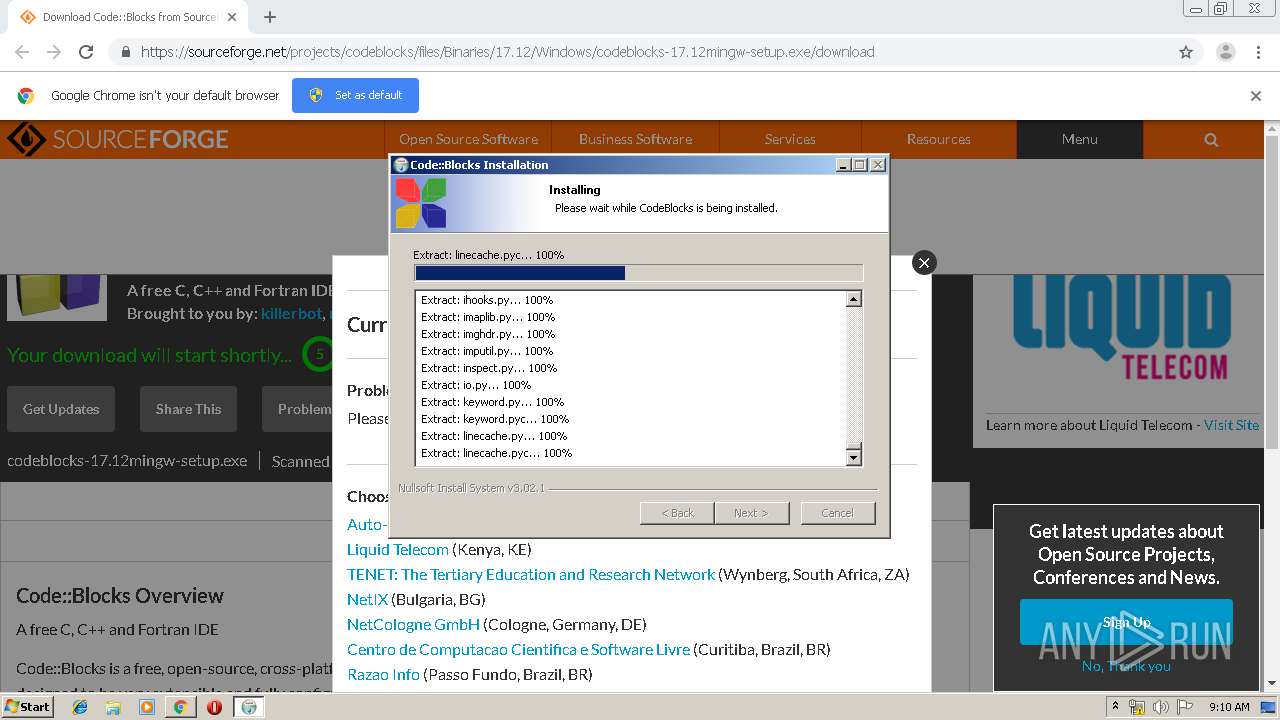This screenshot has height=720, width=1280.
Task: Open the NetCologne GmbH mirror link
Action: 413,624
